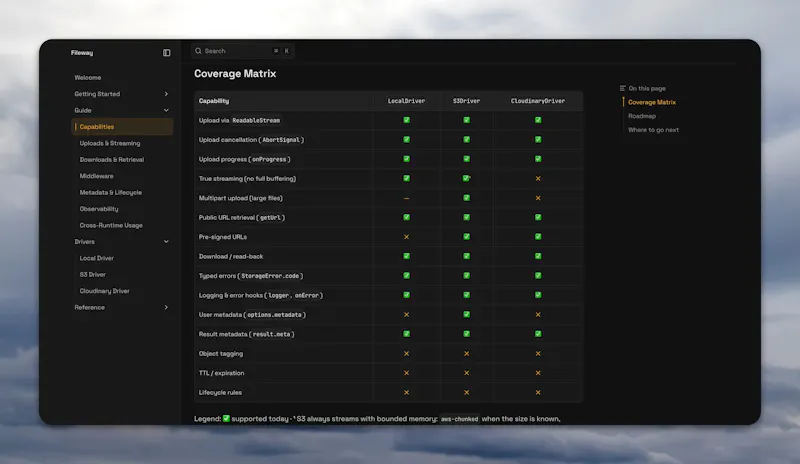Click the onProgress code label

pyautogui.click(x=269, y=159)
